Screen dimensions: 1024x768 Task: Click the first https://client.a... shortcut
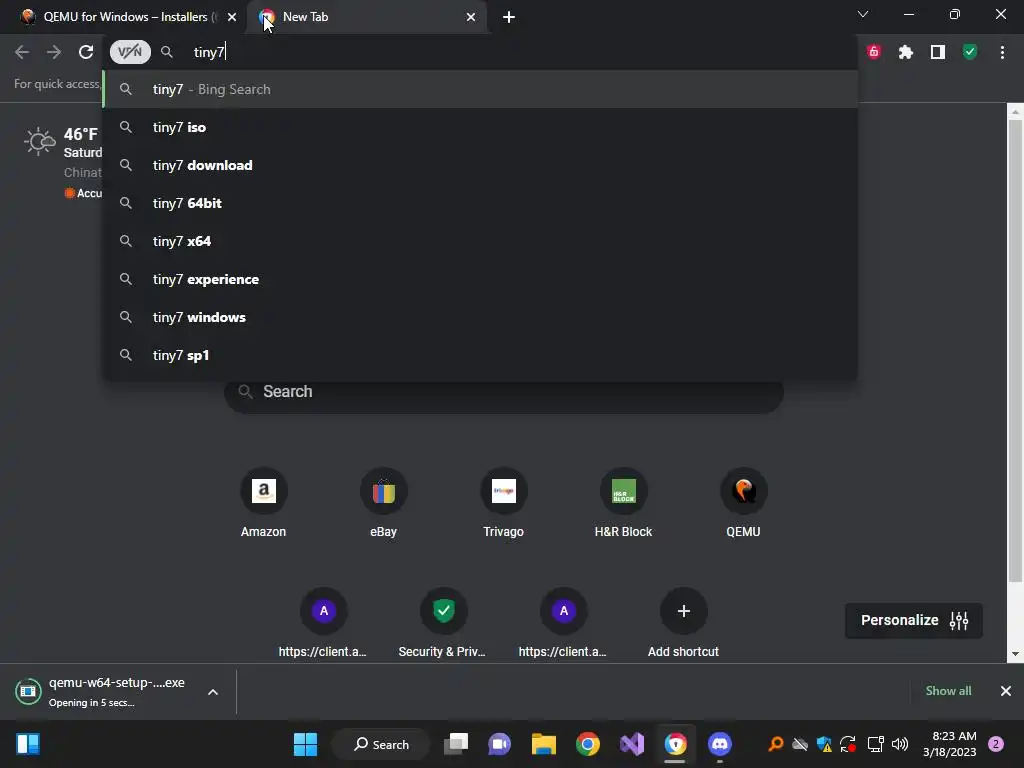point(323,623)
